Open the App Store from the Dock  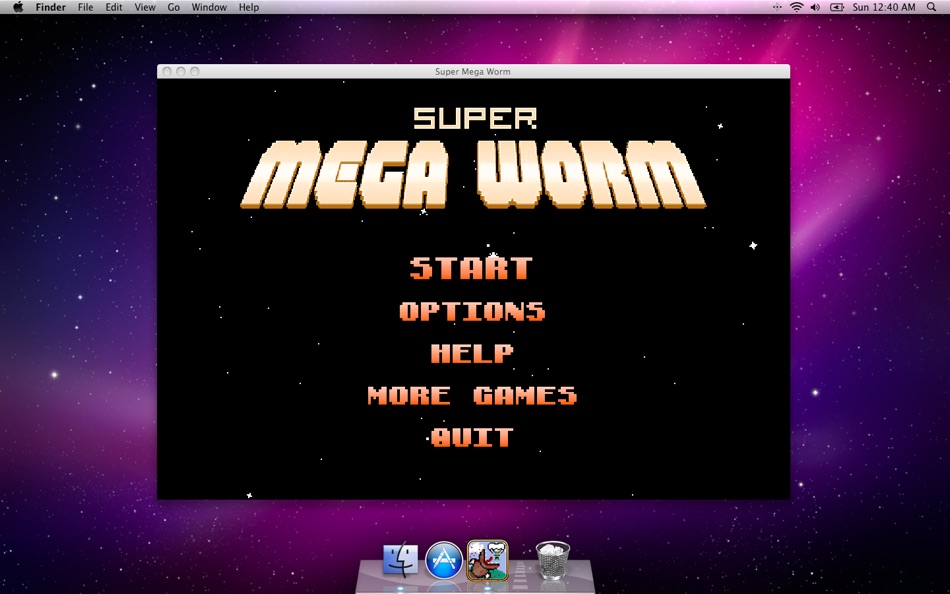point(443,559)
